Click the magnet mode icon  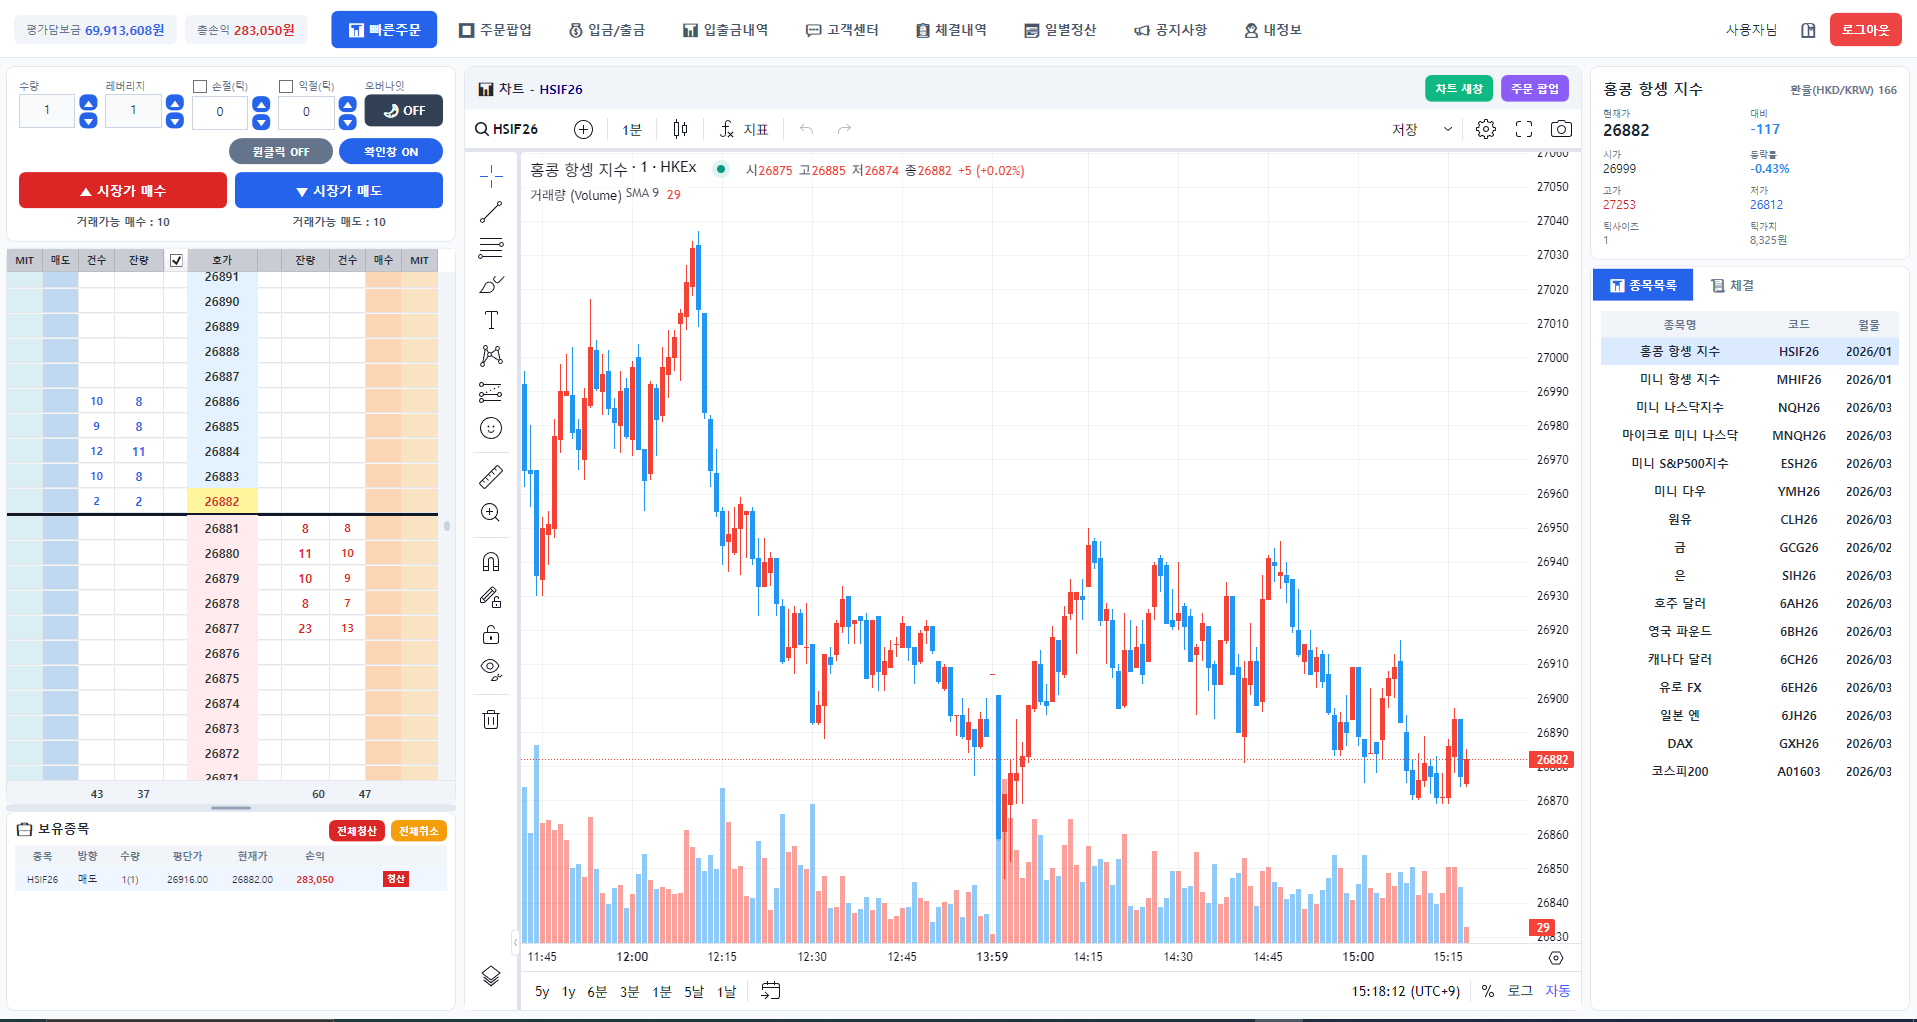tap(491, 562)
